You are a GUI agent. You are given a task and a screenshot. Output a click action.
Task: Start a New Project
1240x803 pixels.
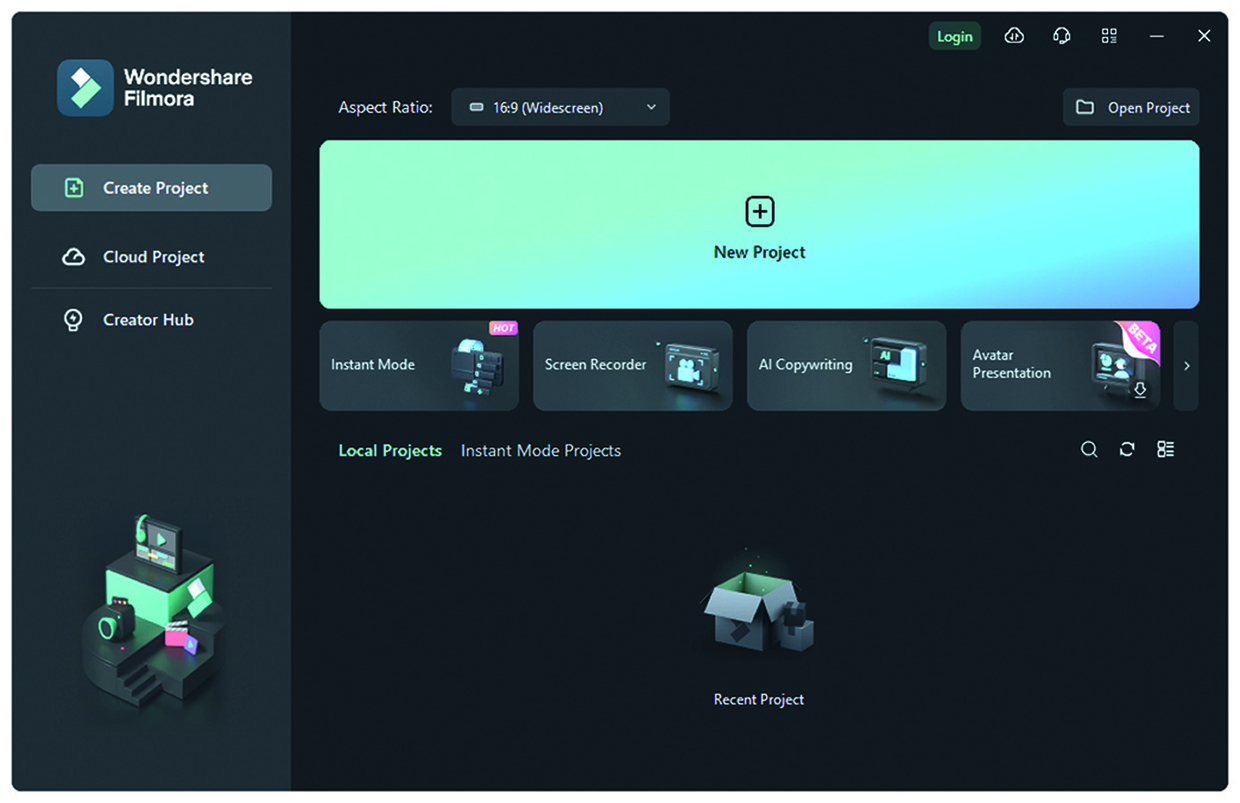tap(759, 224)
